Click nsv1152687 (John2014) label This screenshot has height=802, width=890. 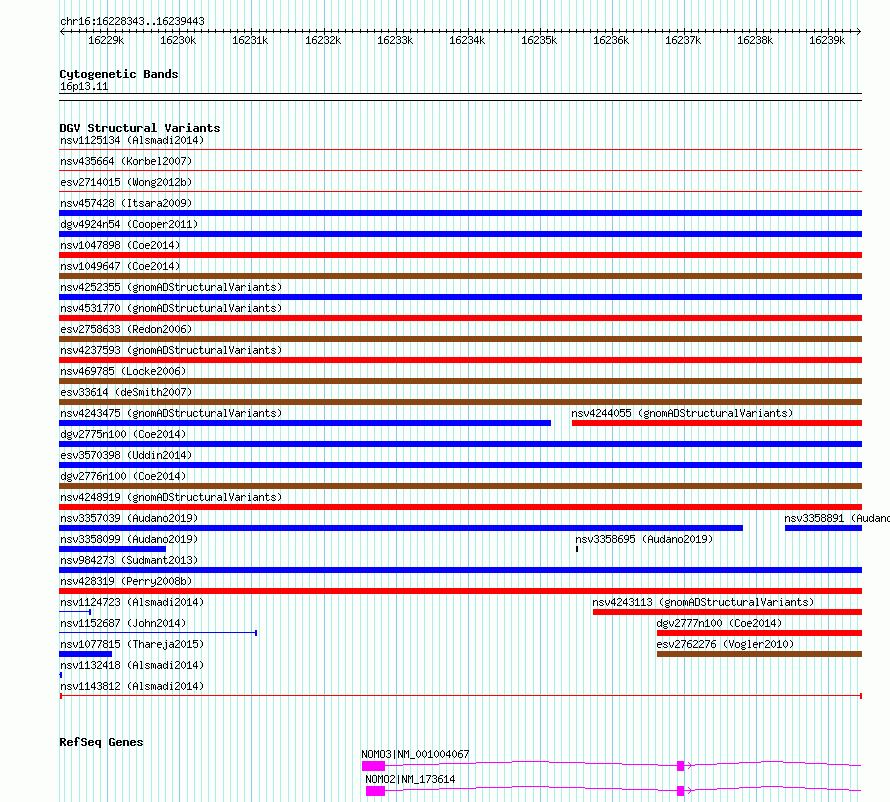pos(123,623)
